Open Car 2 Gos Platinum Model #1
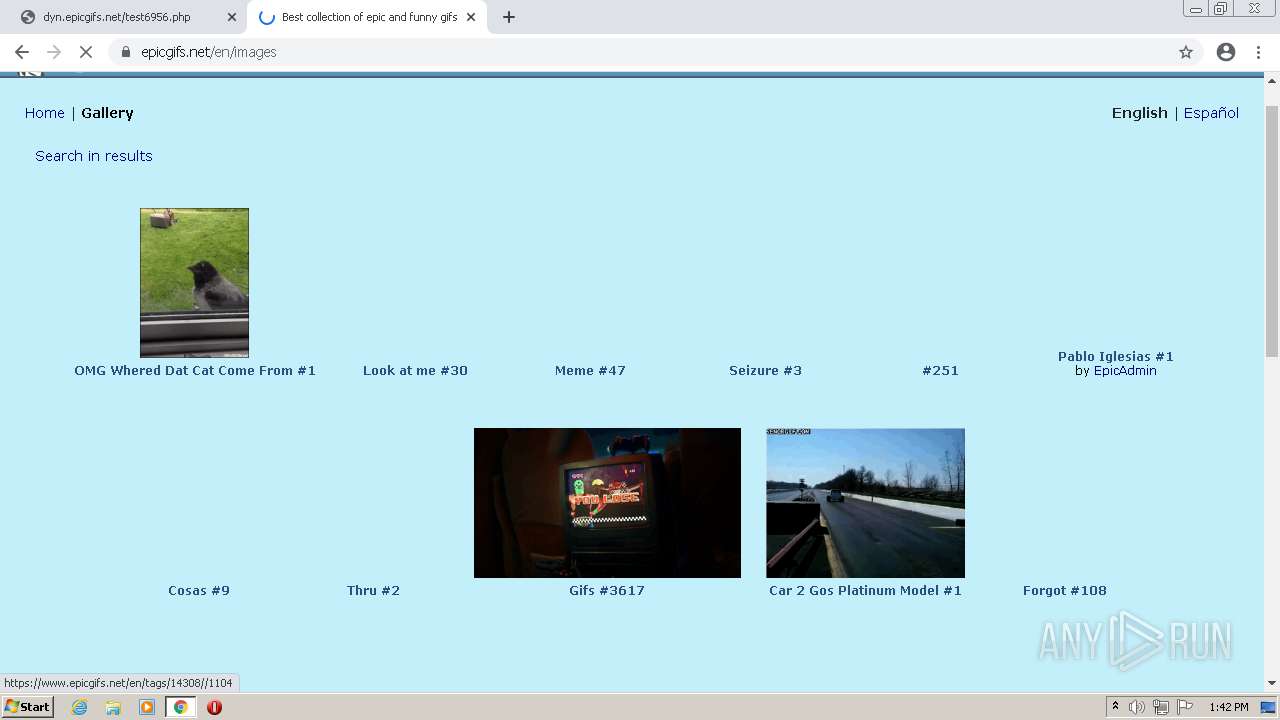The height and width of the screenshot is (720, 1280). 865,591
